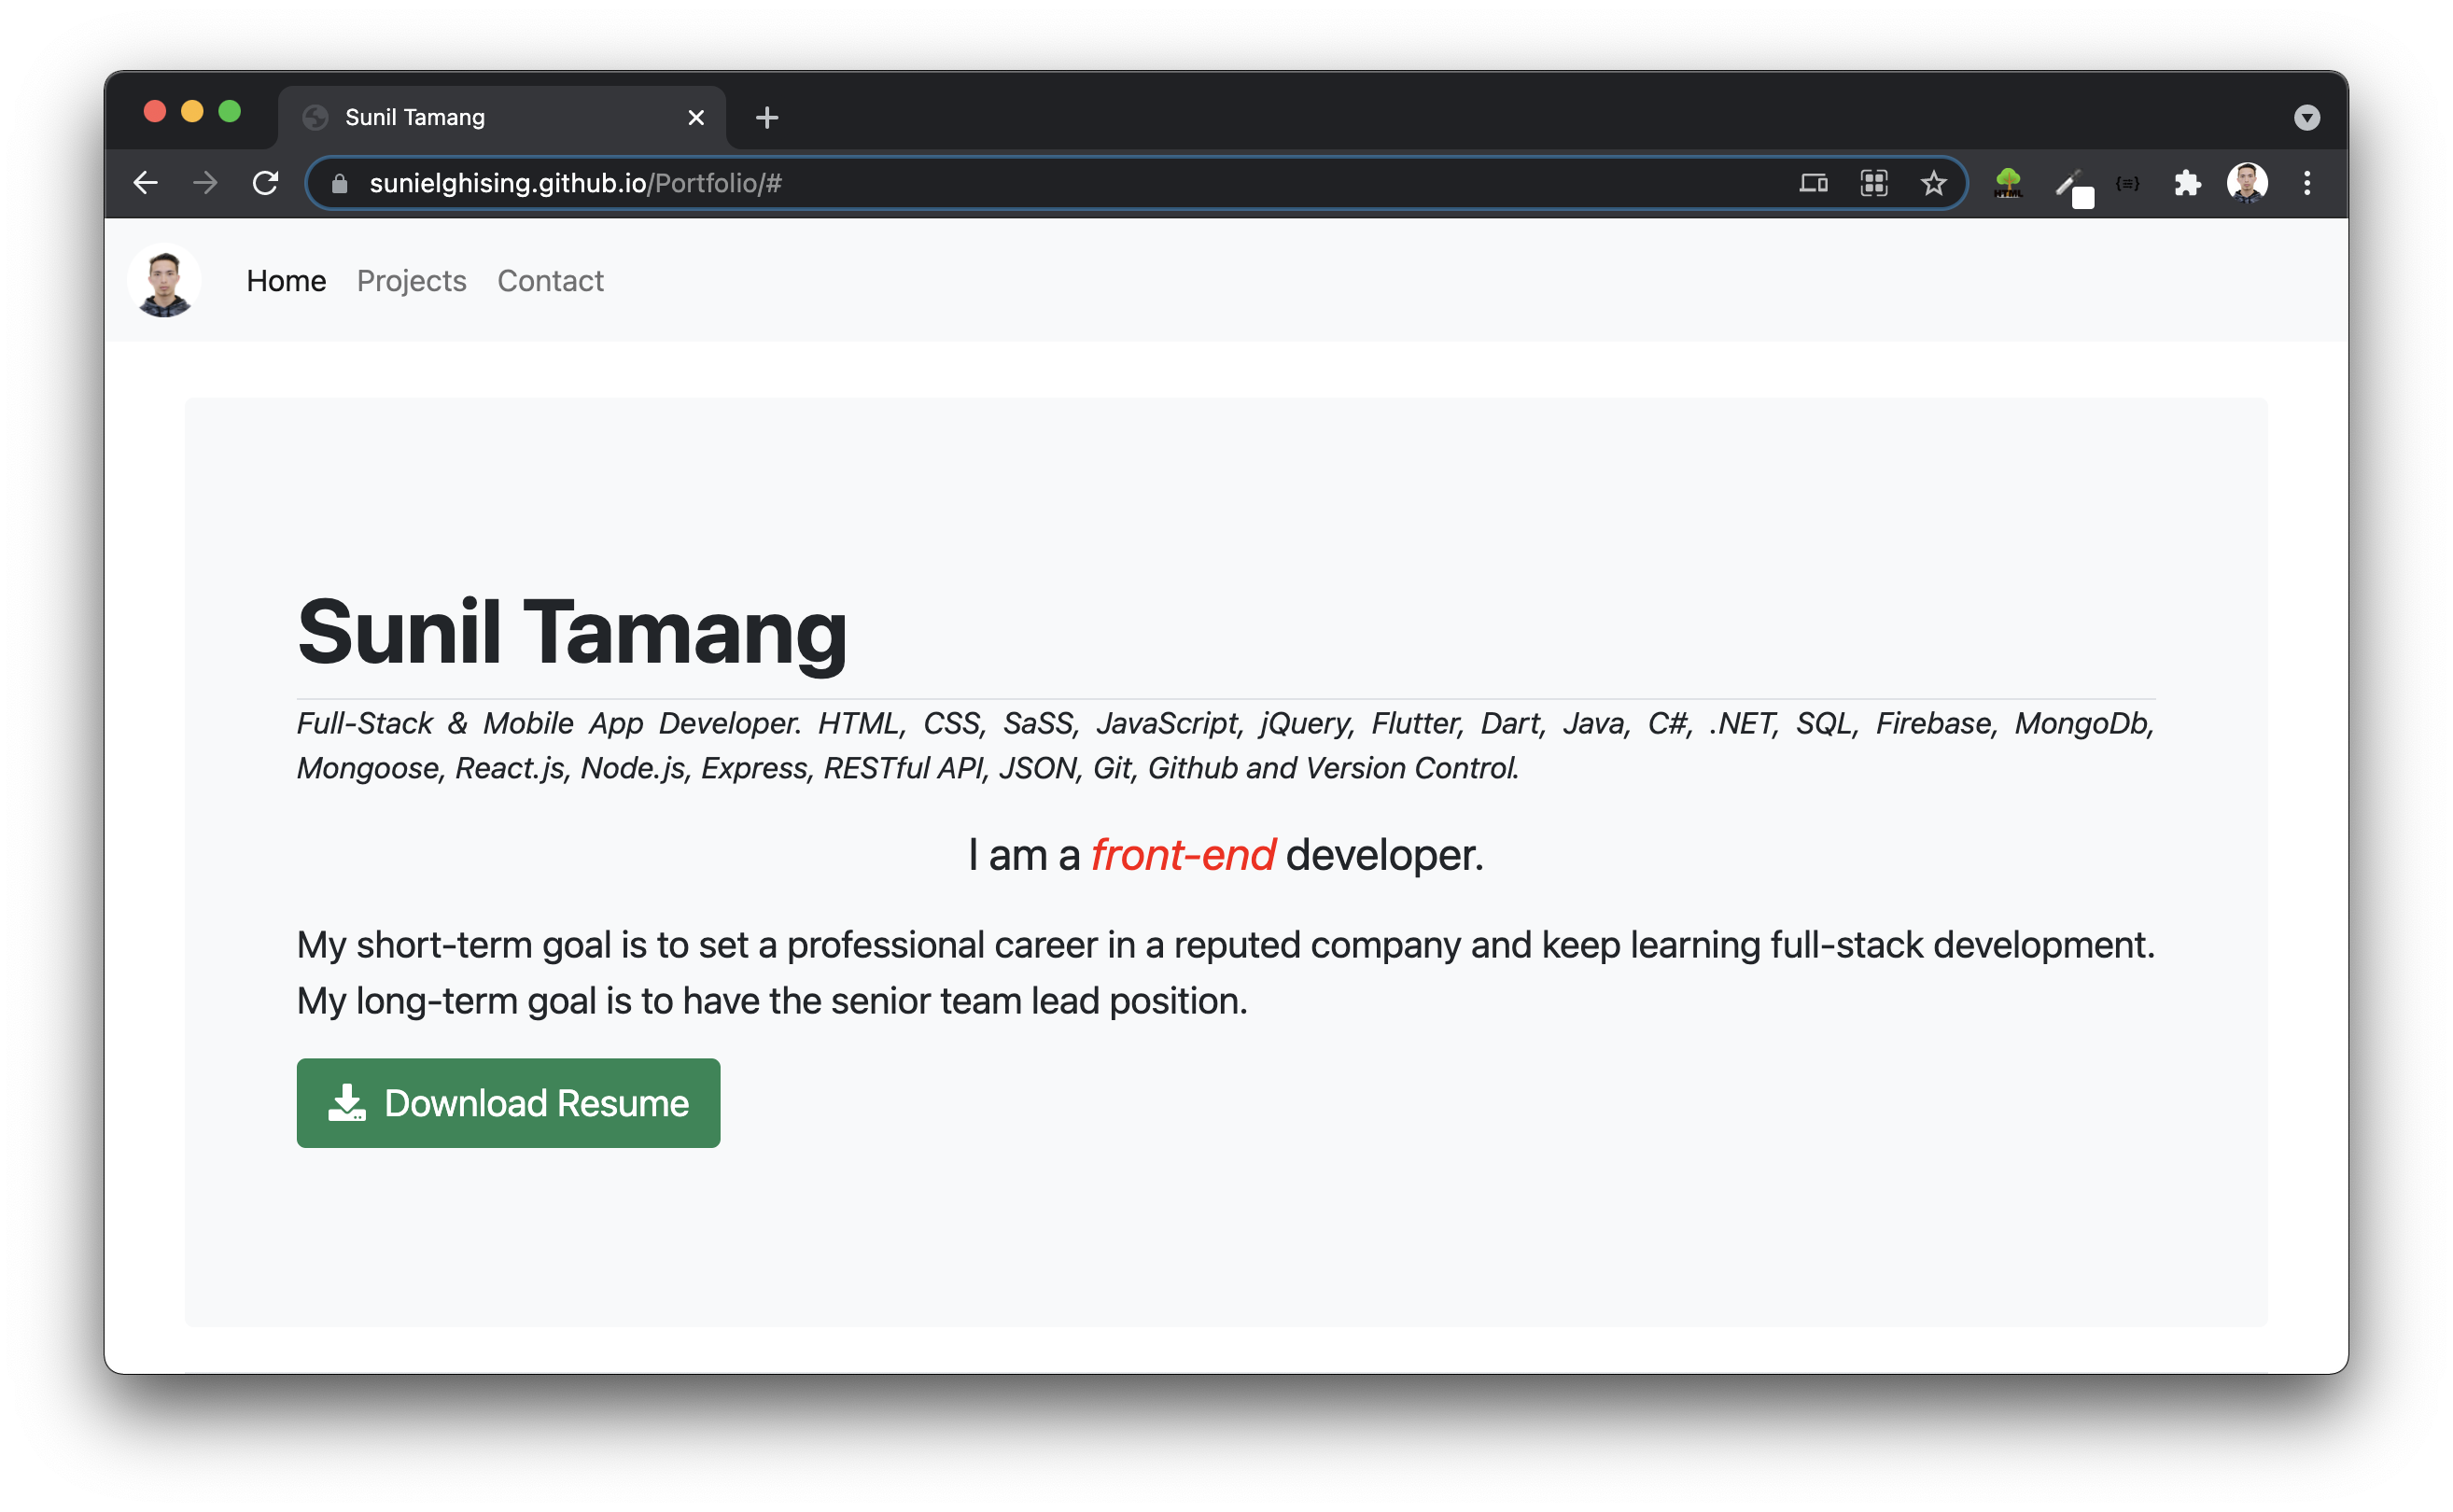Reload the Portfolio page
This screenshot has width=2453, height=1512.
(x=265, y=183)
